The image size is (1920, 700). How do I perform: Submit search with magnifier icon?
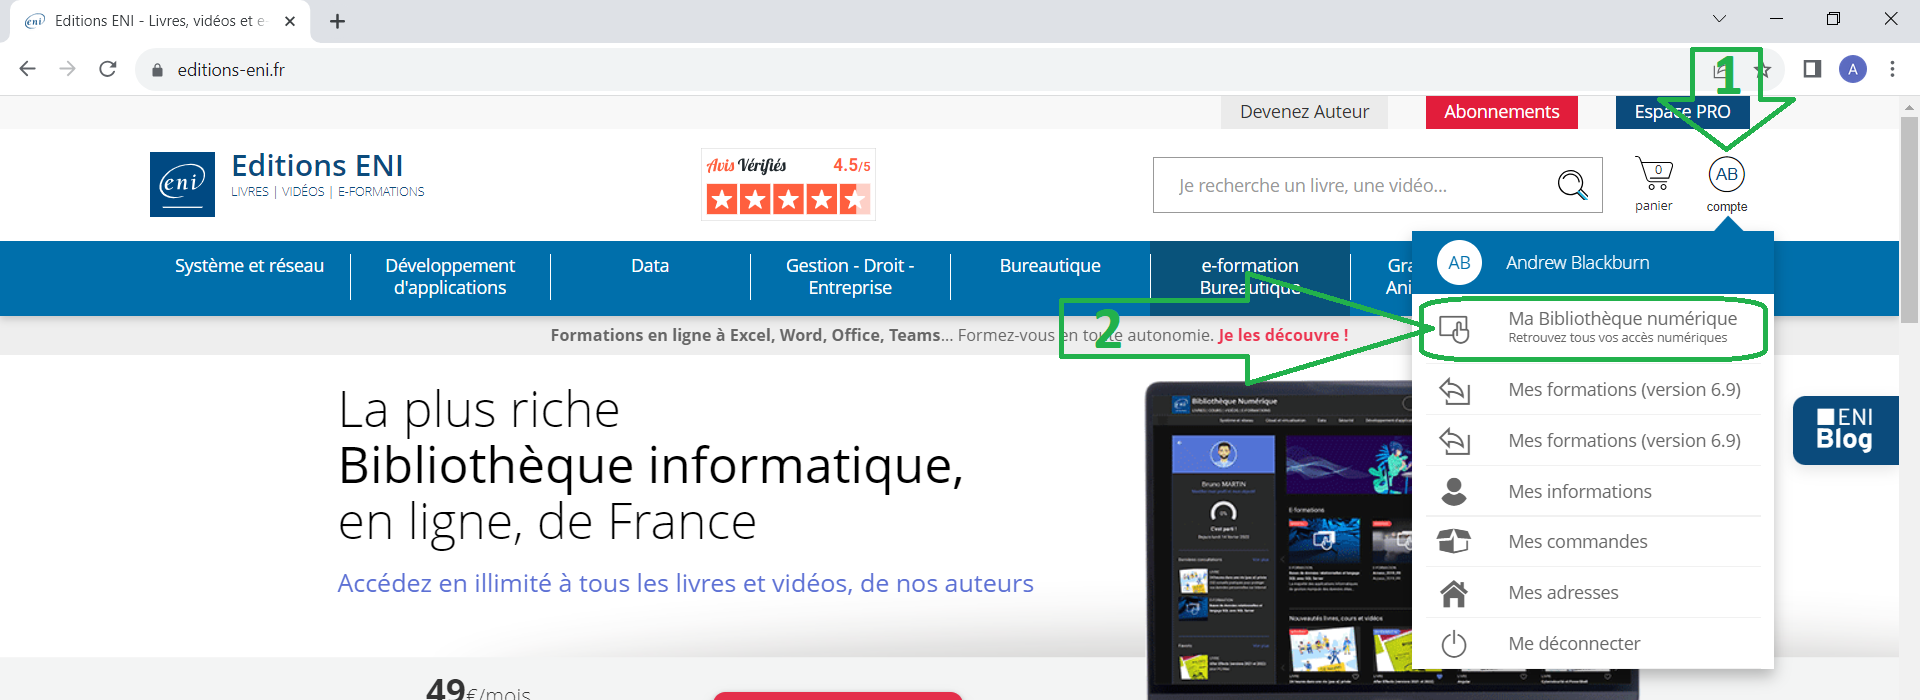click(1573, 185)
